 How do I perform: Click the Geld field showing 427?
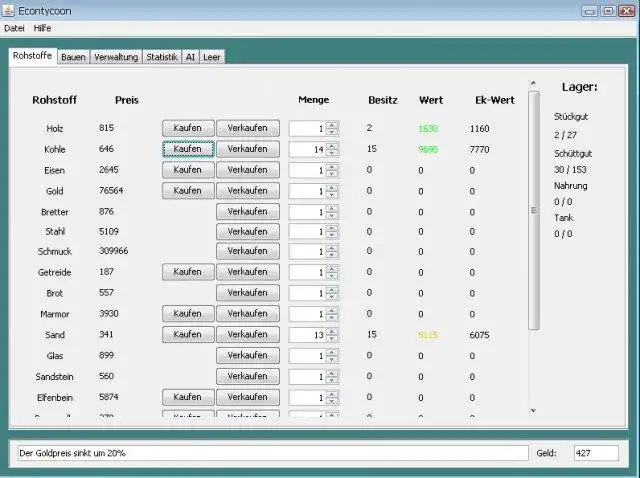[596, 453]
